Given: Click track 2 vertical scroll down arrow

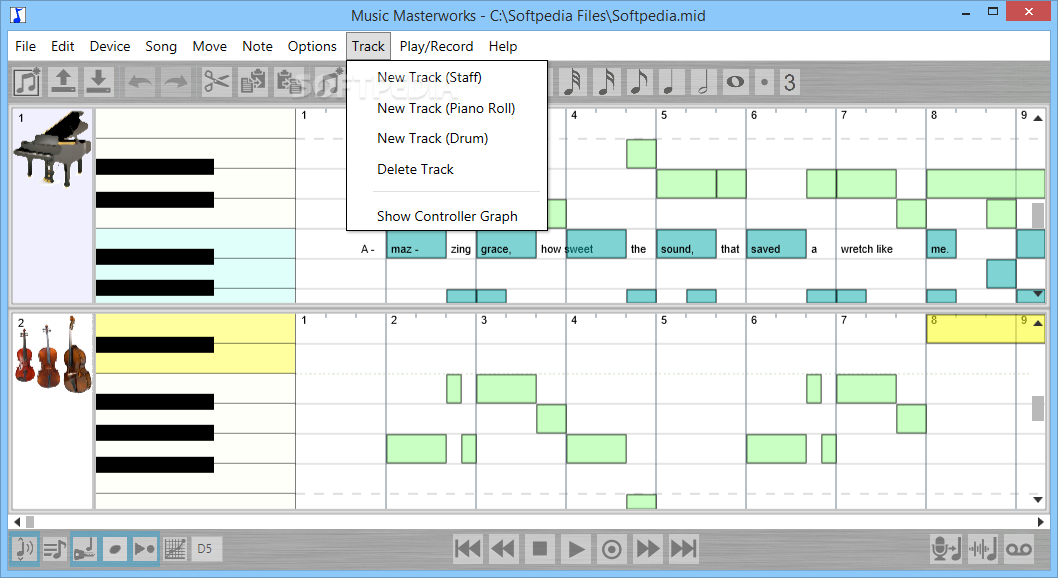Looking at the screenshot, I should coord(1038,500).
